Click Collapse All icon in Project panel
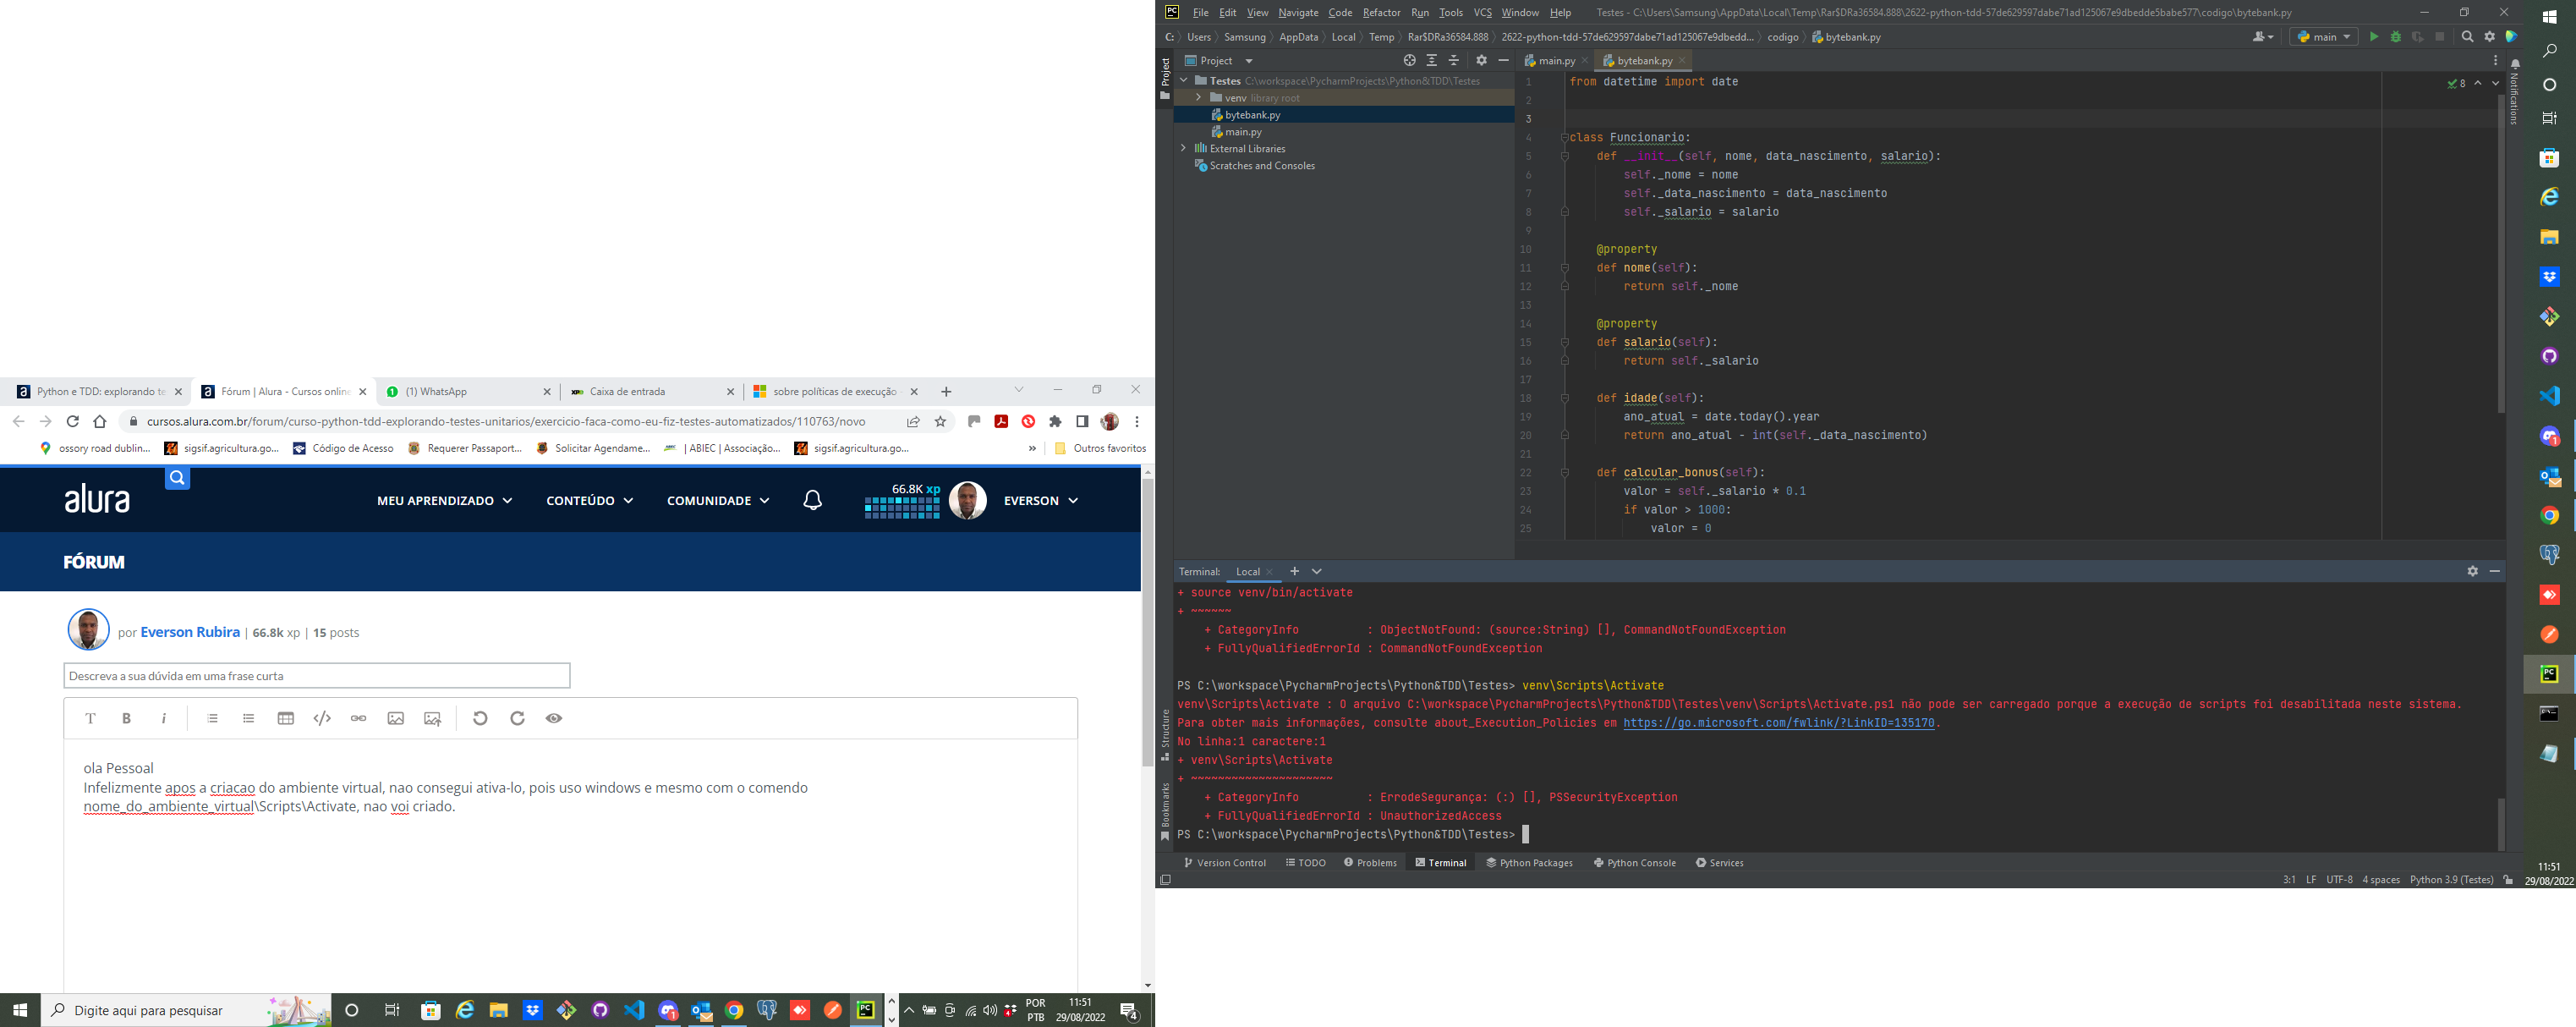This screenshot has height=1027, width=2576. (1453, 61)
